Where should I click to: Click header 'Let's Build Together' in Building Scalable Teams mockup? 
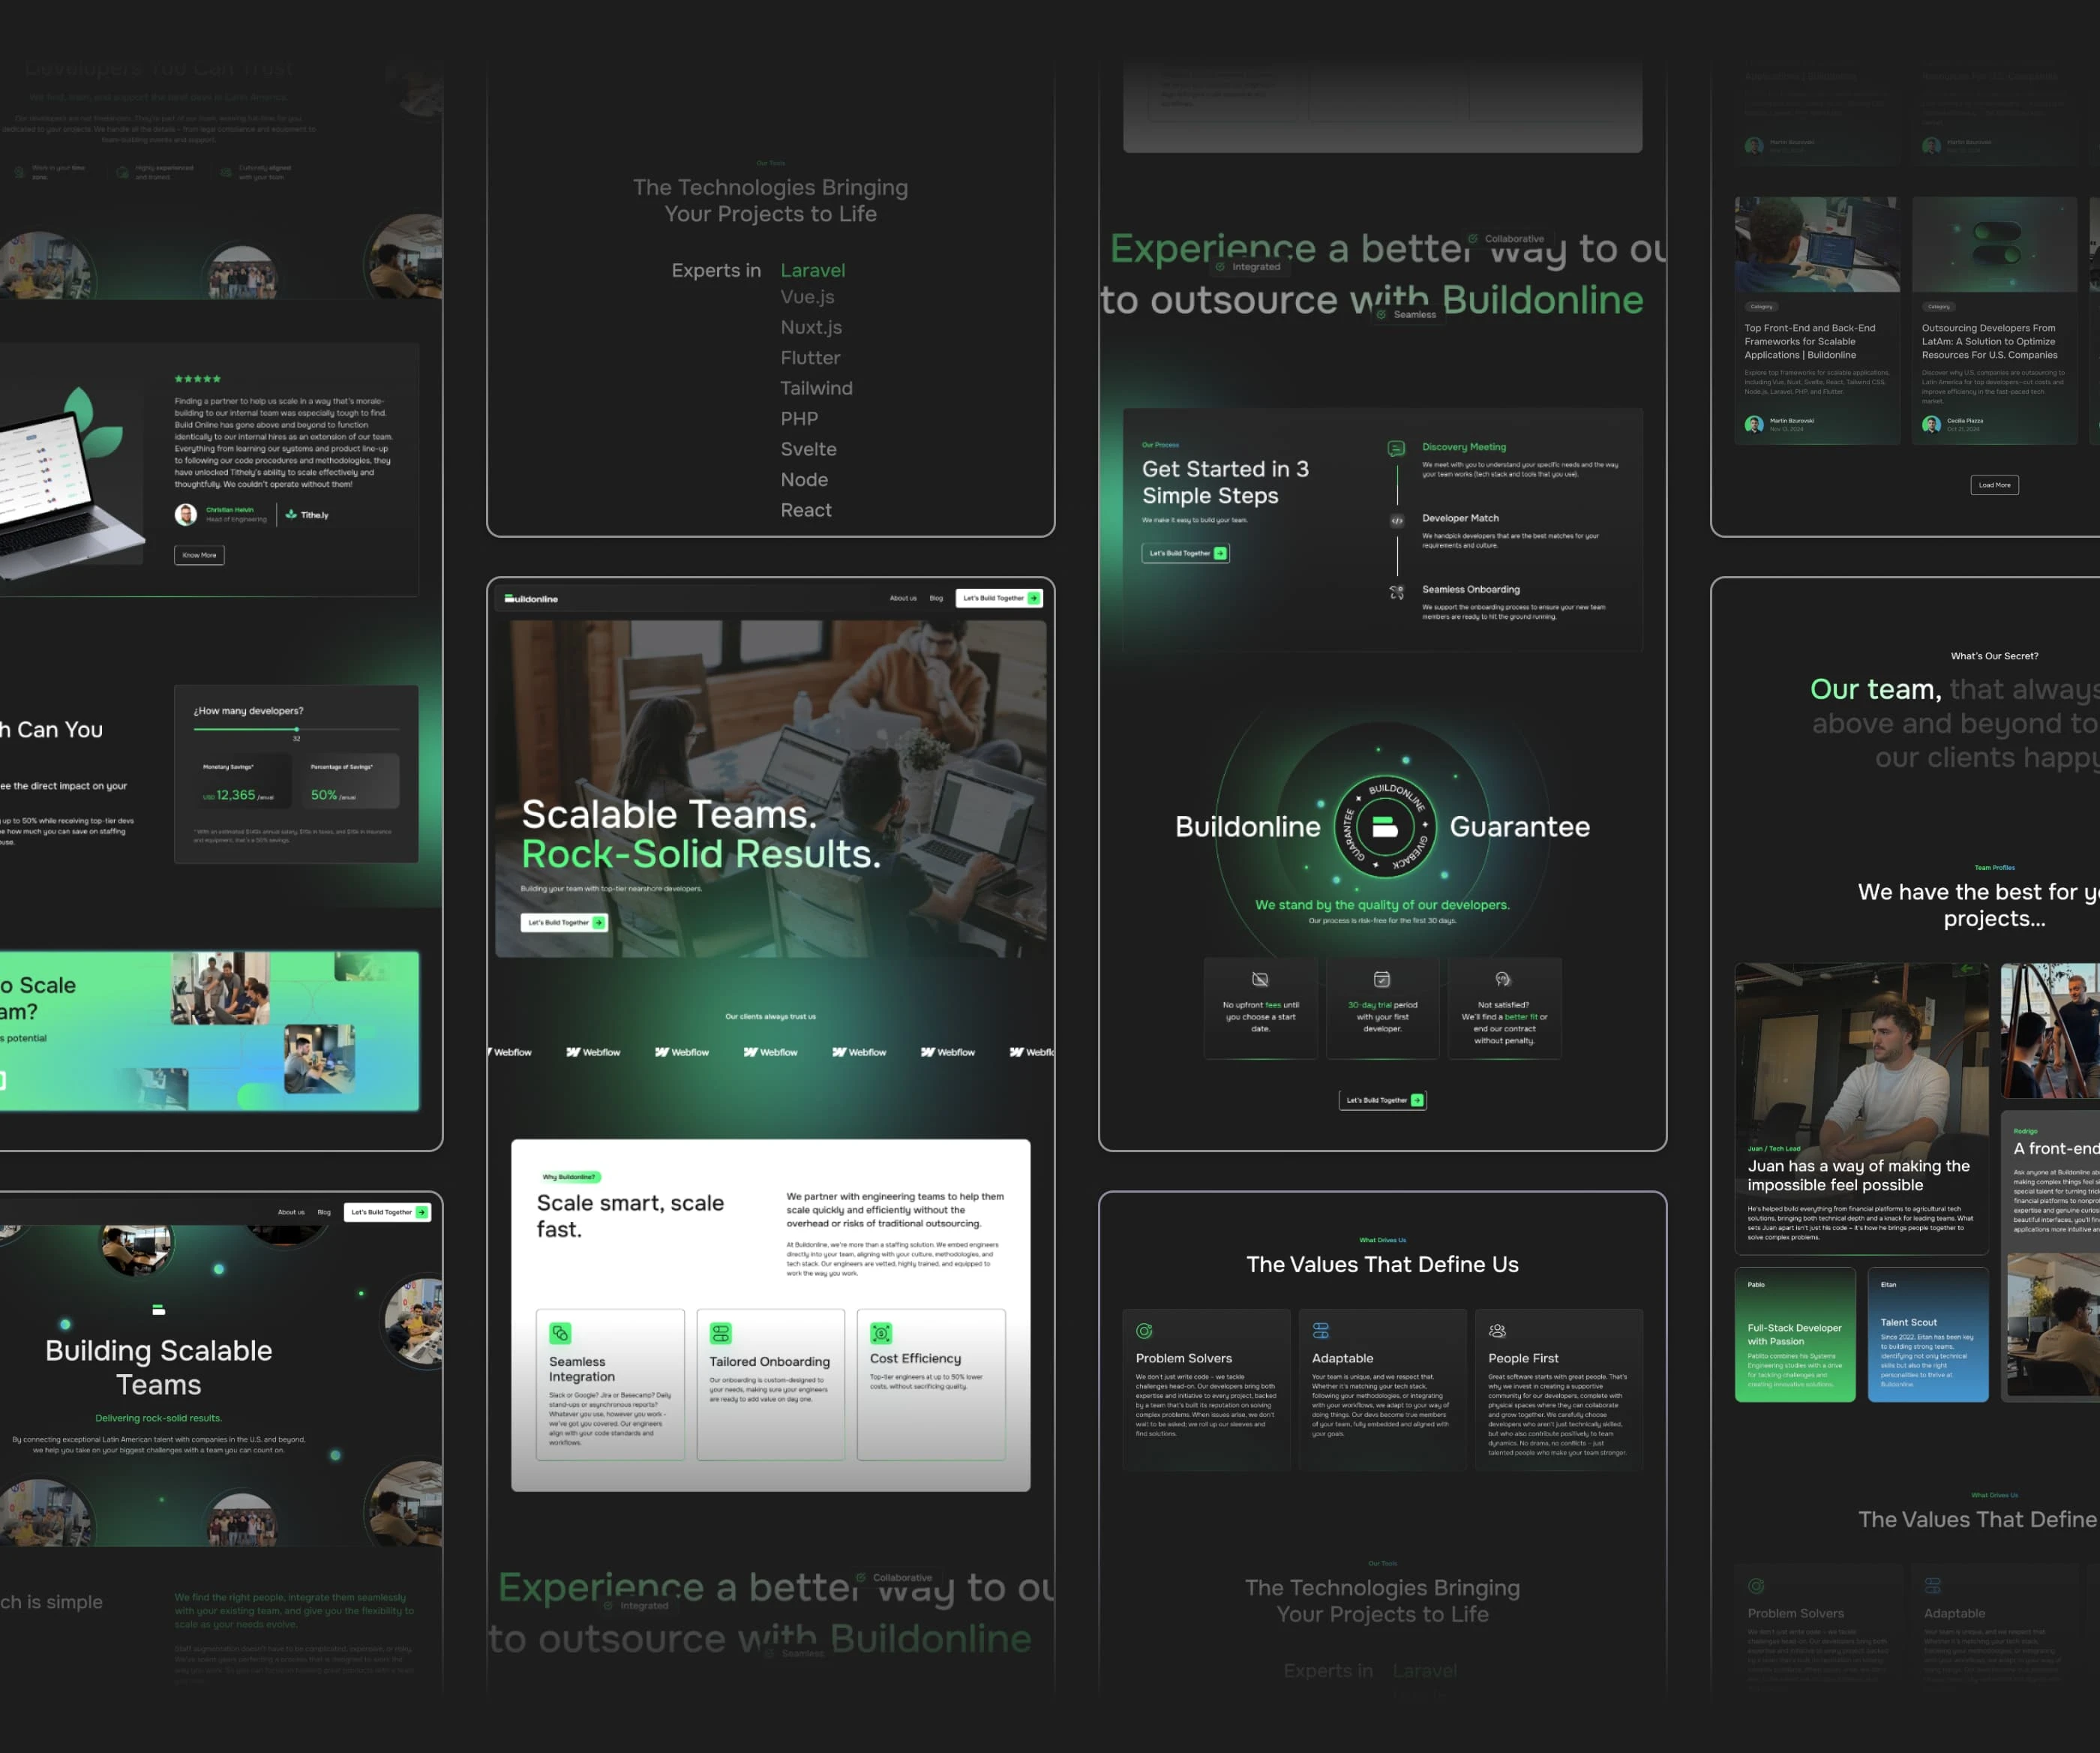387,1212
